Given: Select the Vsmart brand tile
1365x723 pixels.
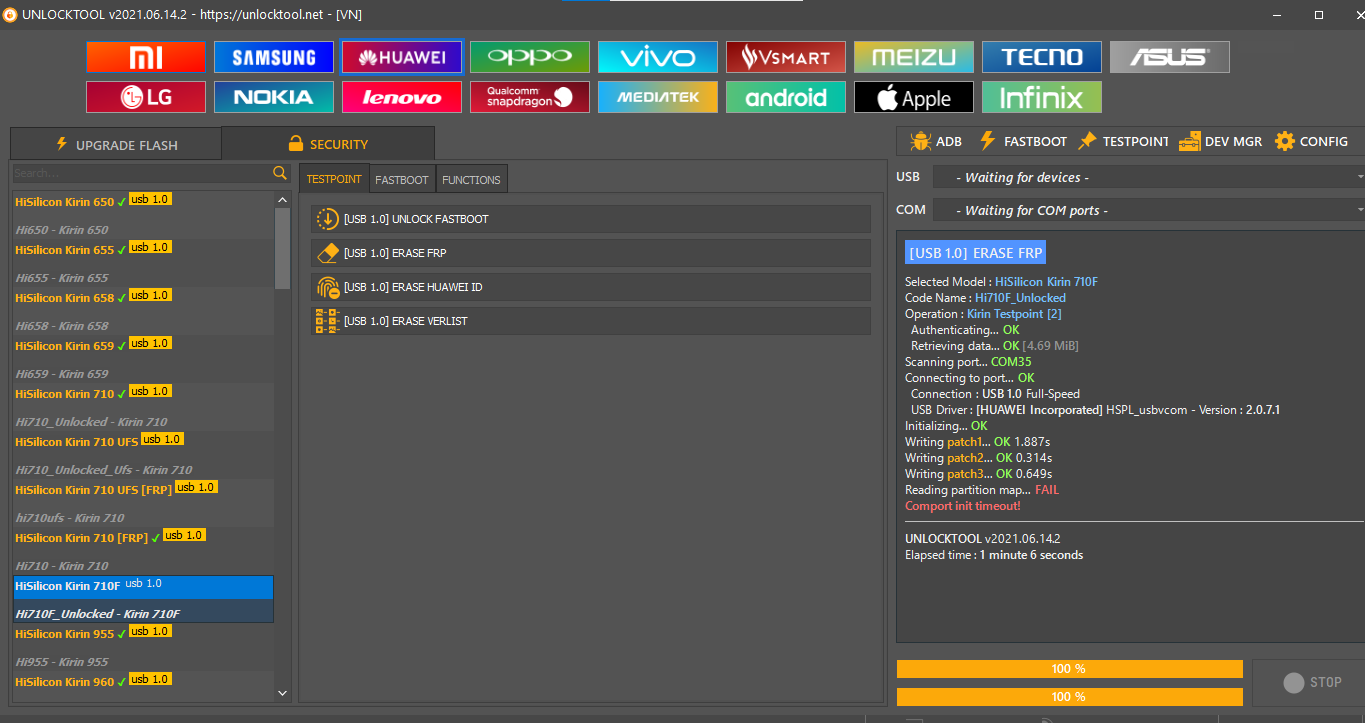Looking at the screenshot, I should pos(786,57).
